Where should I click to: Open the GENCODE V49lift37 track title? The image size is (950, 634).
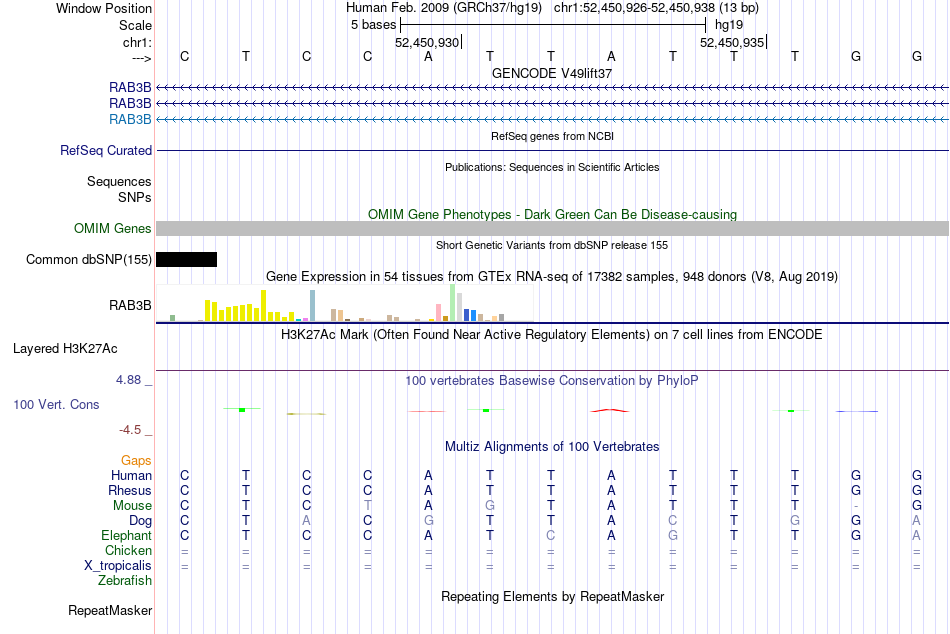pyautogui.click(x=552, y=73)
